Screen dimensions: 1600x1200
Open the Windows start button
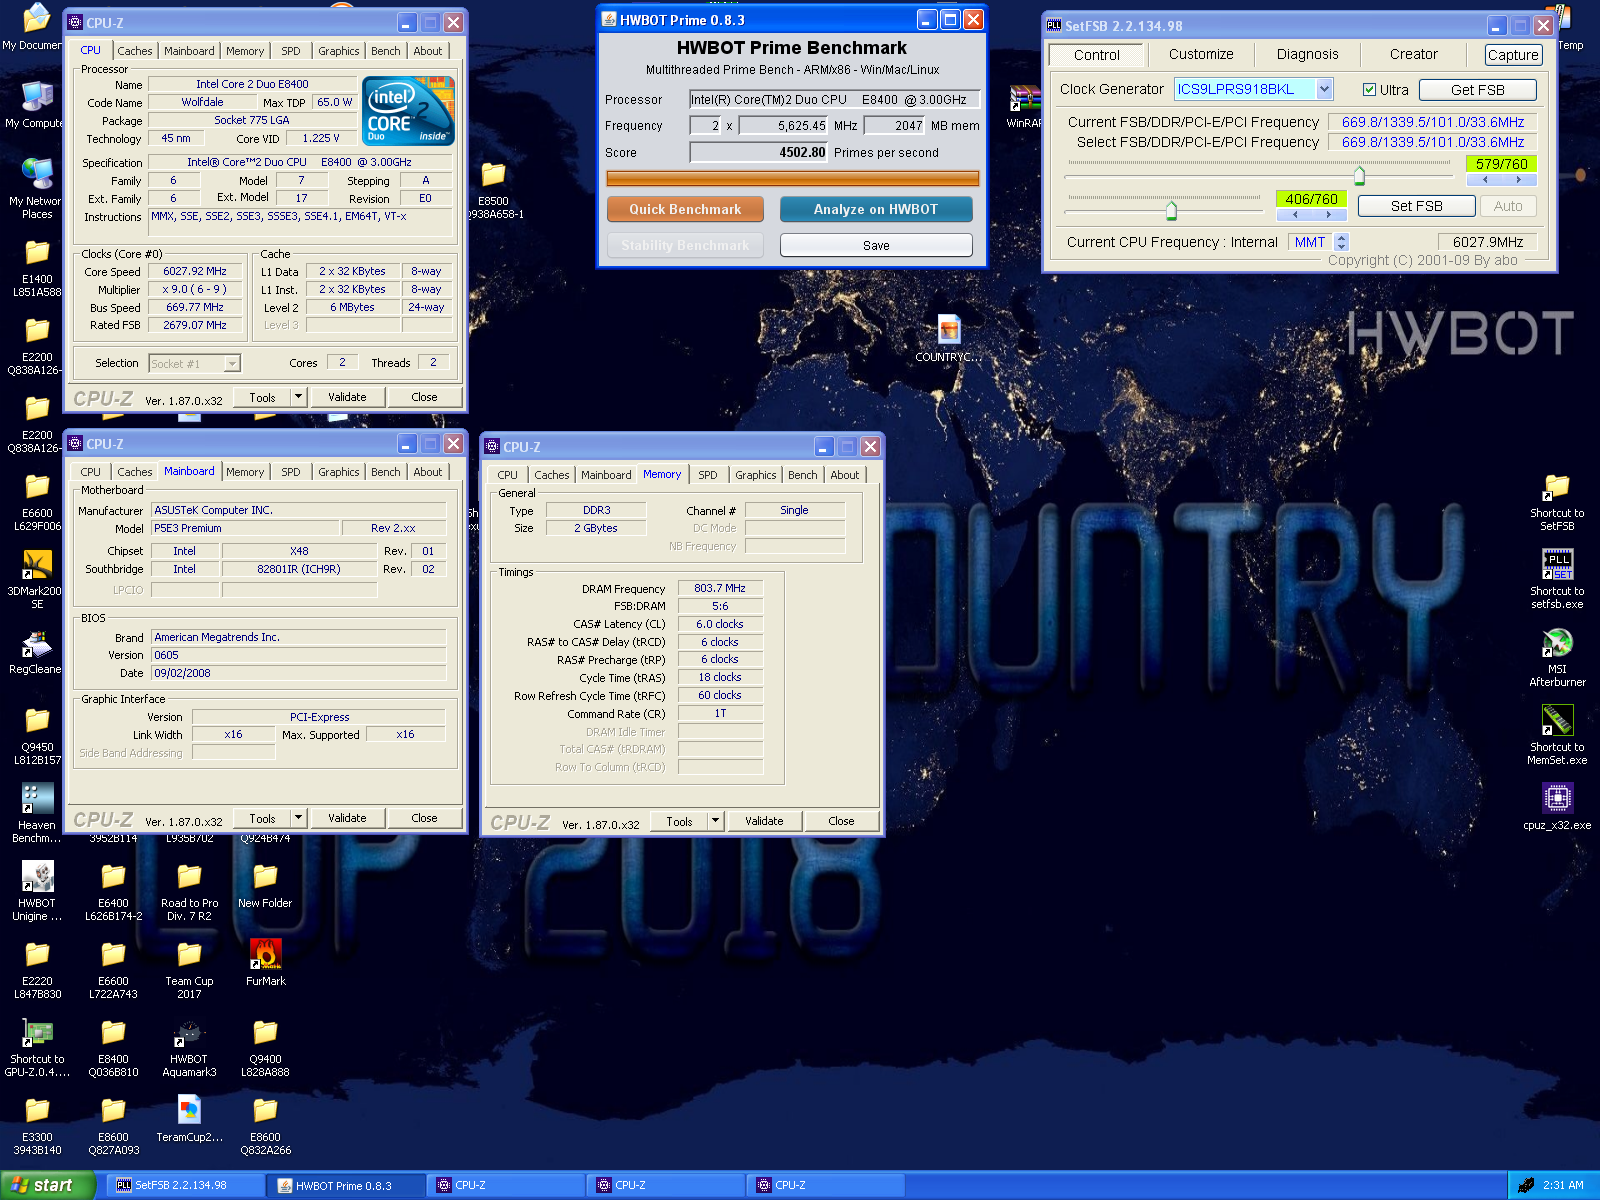click(47, 1185)
